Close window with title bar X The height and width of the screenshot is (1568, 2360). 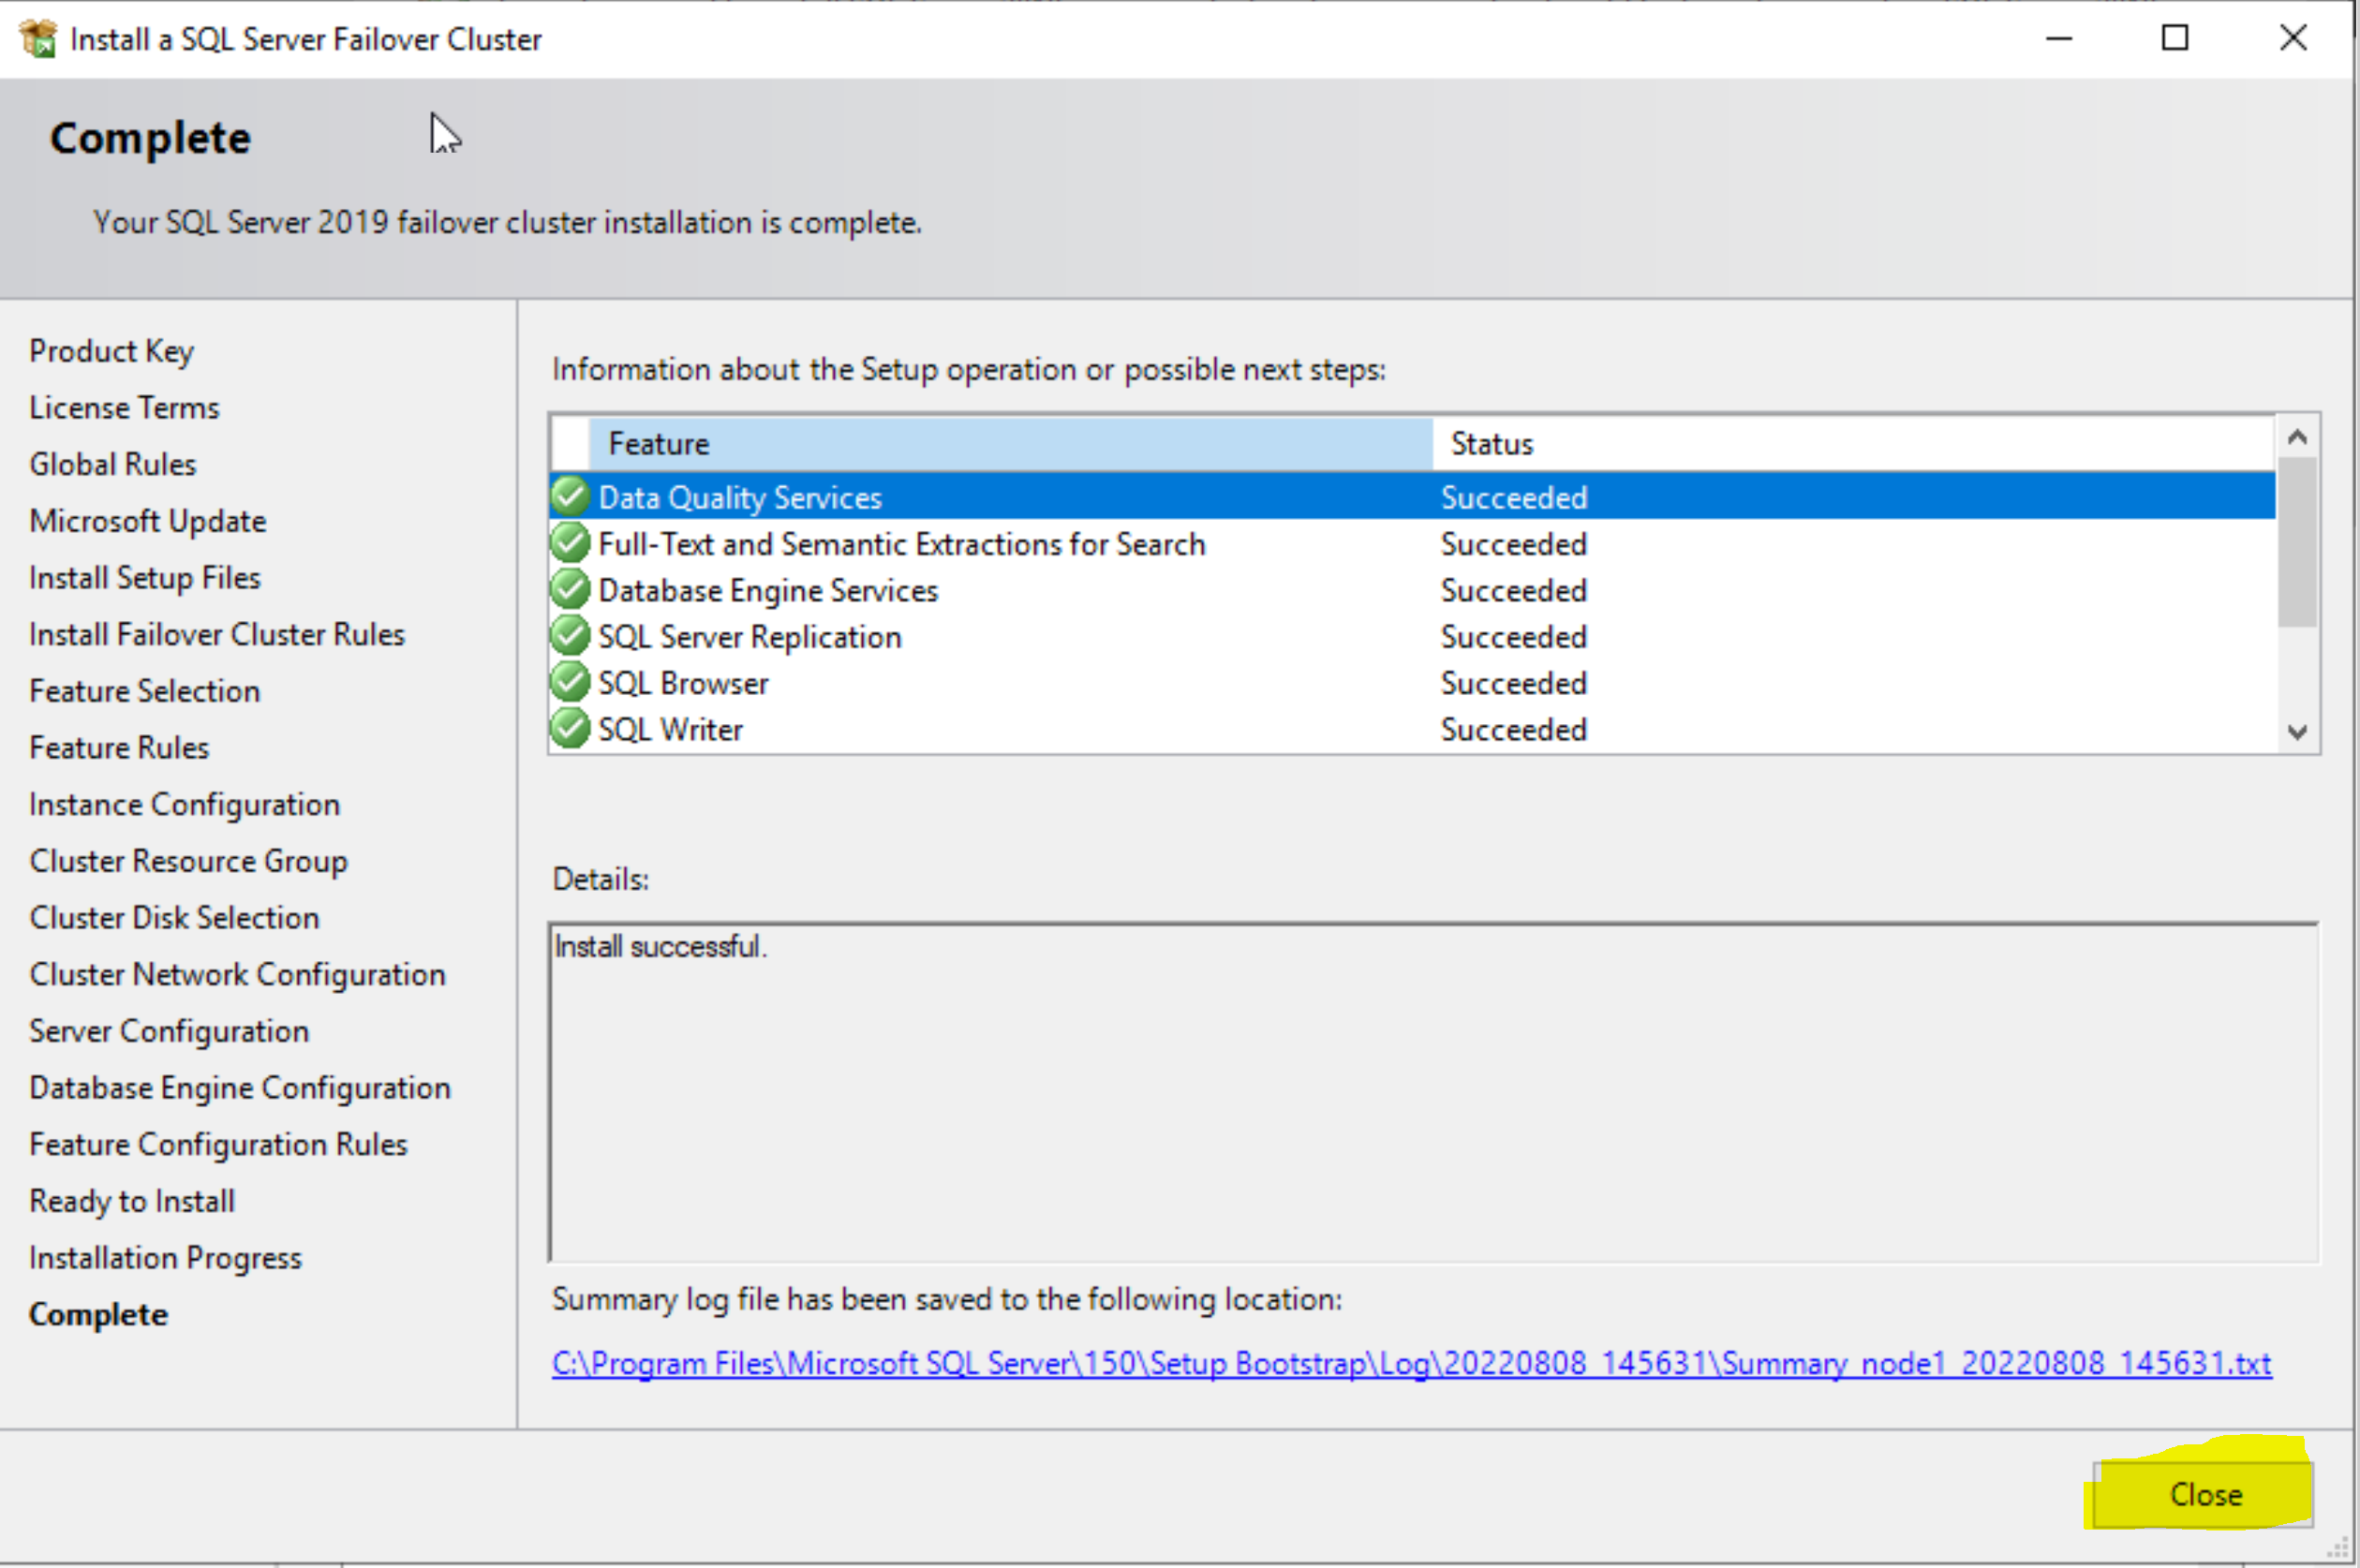point(2293,39)
